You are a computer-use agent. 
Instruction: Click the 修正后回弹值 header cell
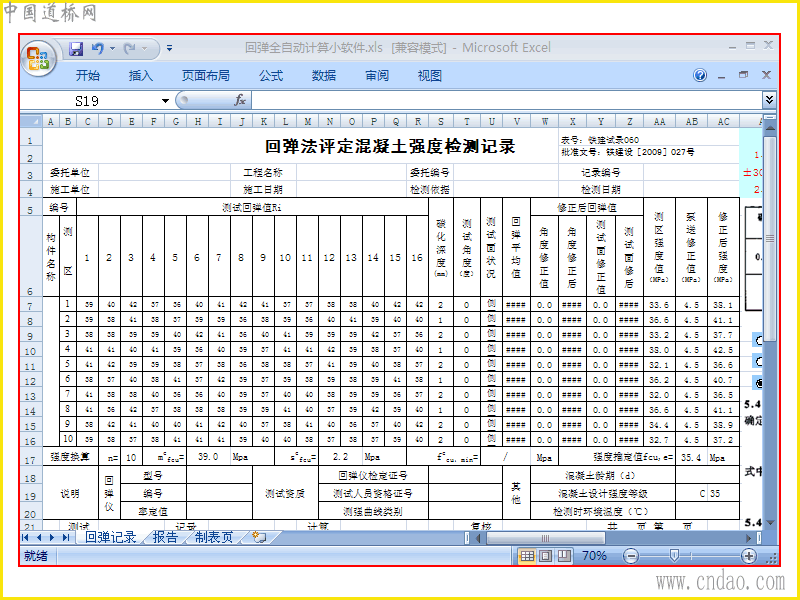pos(587,207)
